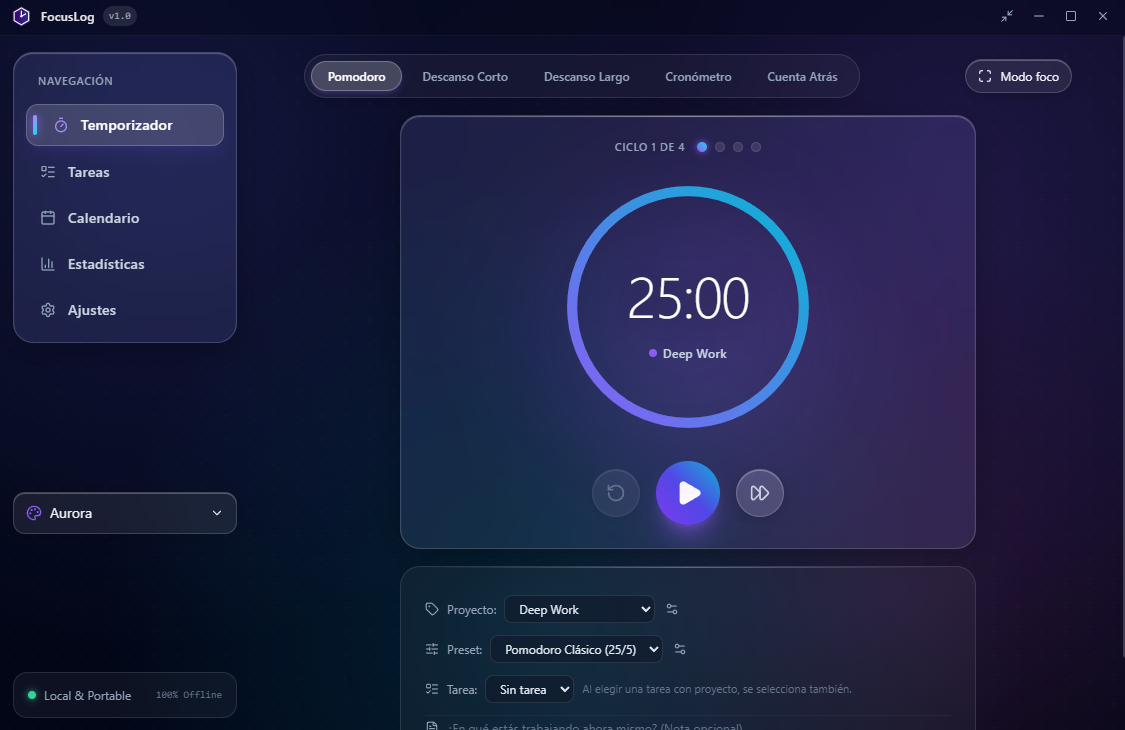The image size is (1125, 730).
Task: Open project settings next to Proyecto
Action: pyautogui.click(x=672, y=609)
